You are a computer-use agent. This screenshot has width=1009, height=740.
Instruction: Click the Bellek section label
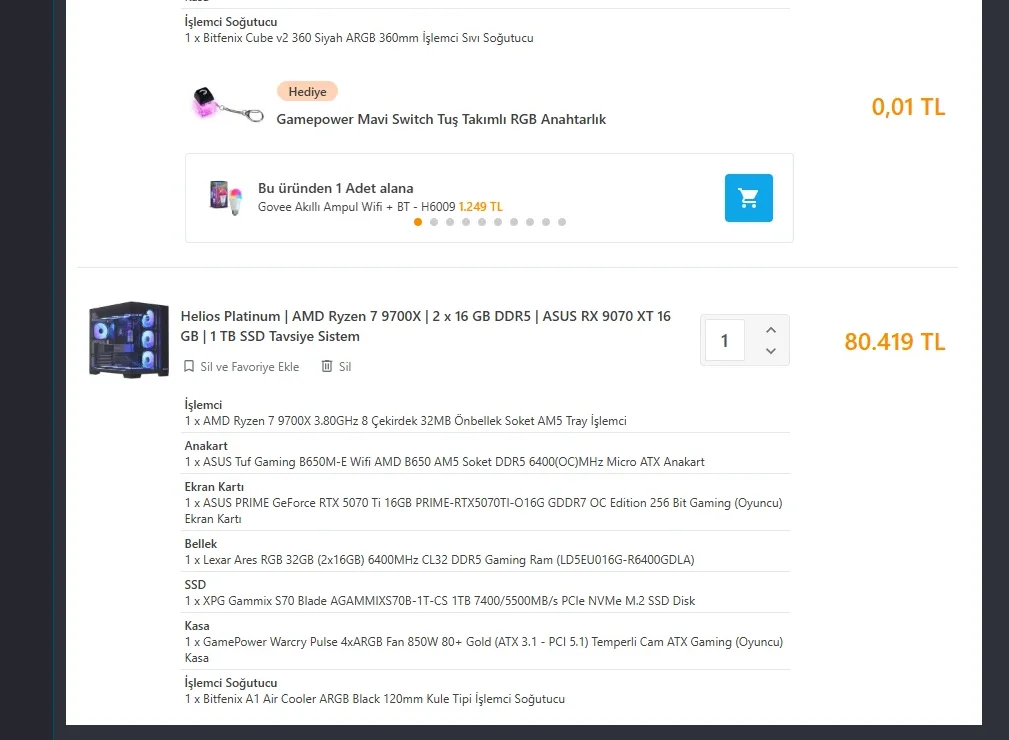click(x=201, y=544)
